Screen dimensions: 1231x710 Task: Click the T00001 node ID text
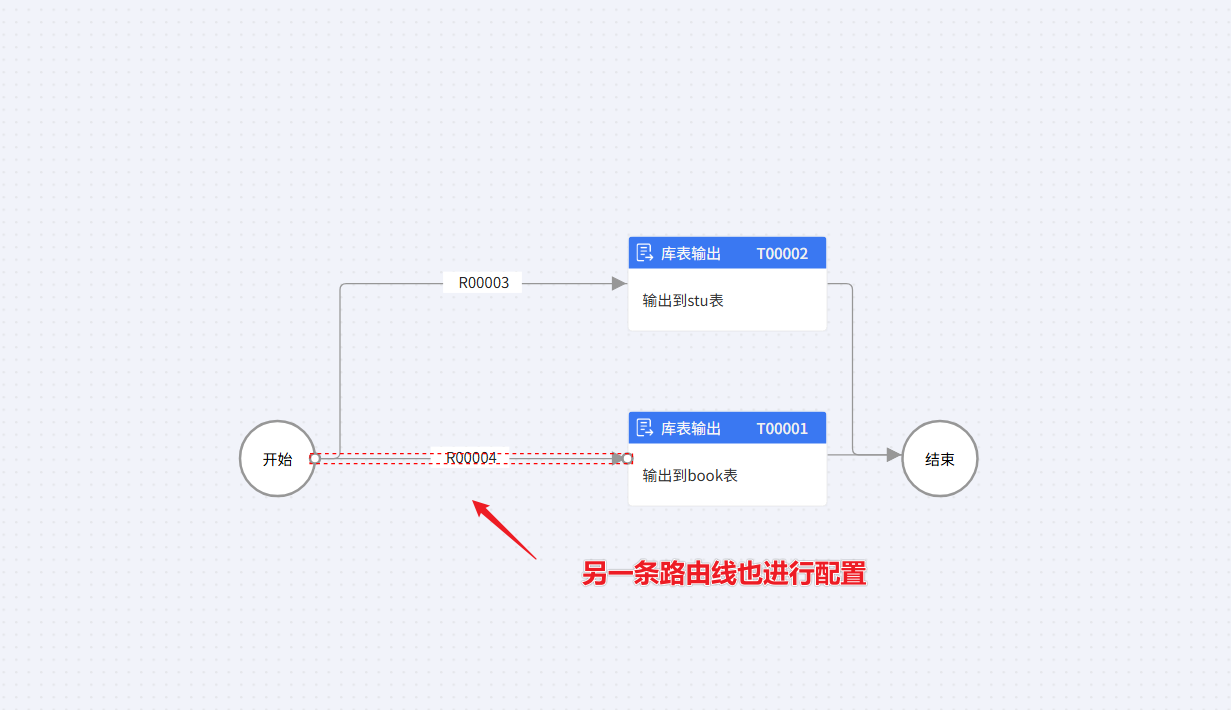click(782, 429)
